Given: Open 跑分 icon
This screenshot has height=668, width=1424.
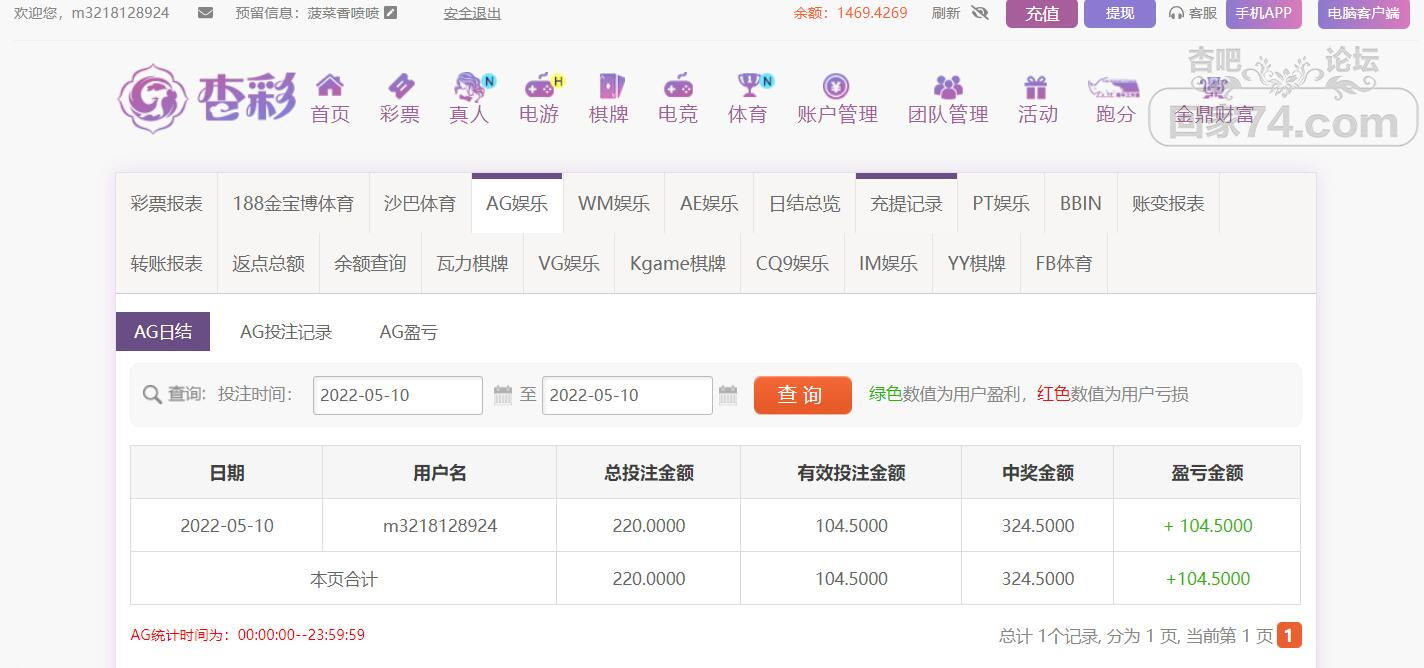Looking at the screenshot, I should (x=1114, y=87).
